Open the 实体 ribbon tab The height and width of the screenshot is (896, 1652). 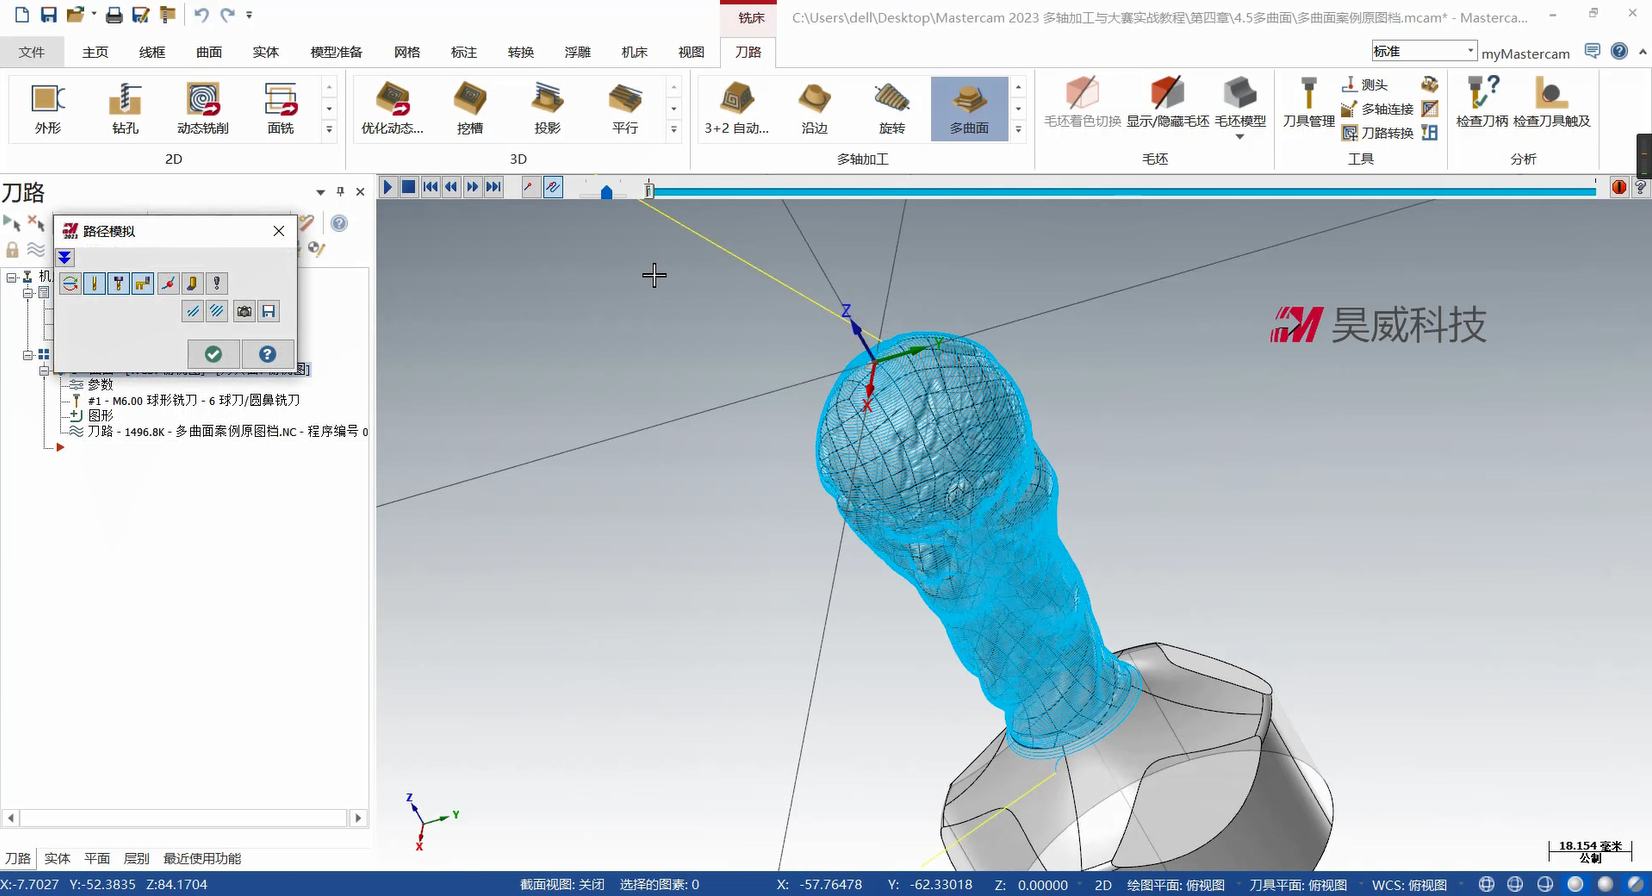(266, 52)
